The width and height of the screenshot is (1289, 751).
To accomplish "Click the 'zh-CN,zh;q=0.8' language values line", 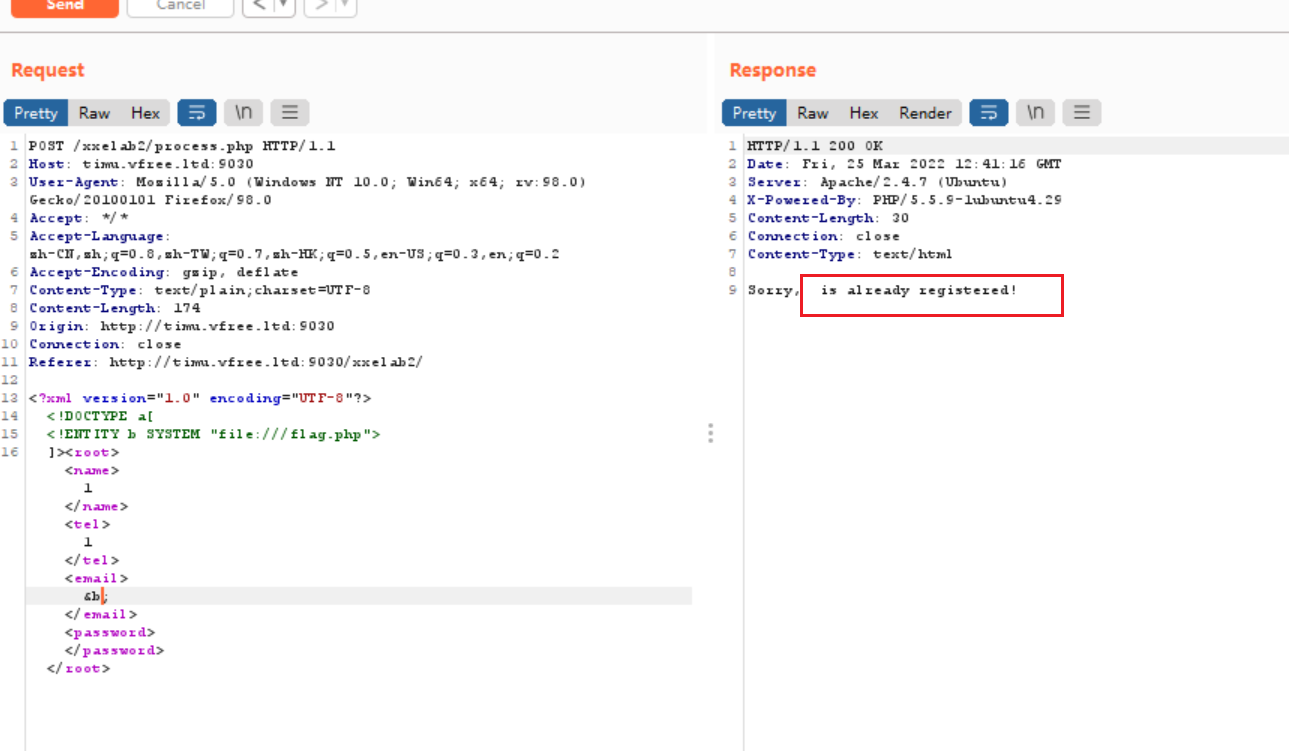I will click(294, 254).
